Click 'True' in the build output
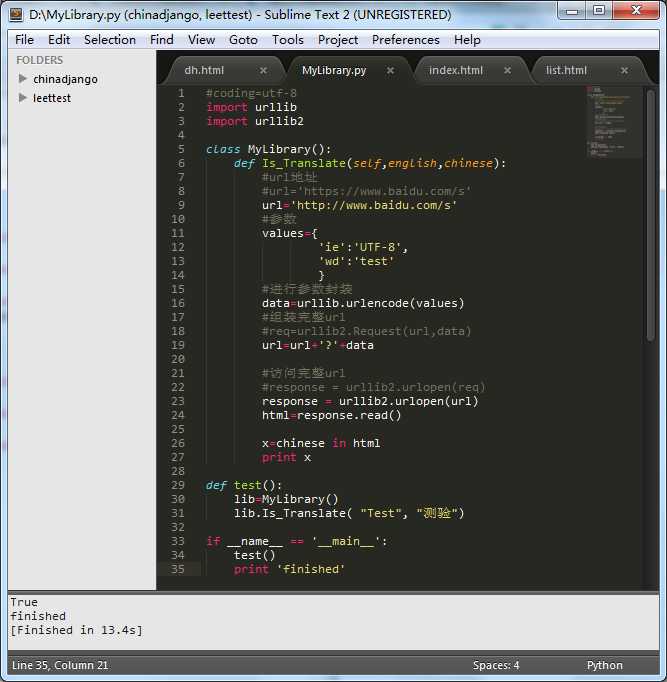This screenshot has width=667, height=682. [x=24, y=602]
